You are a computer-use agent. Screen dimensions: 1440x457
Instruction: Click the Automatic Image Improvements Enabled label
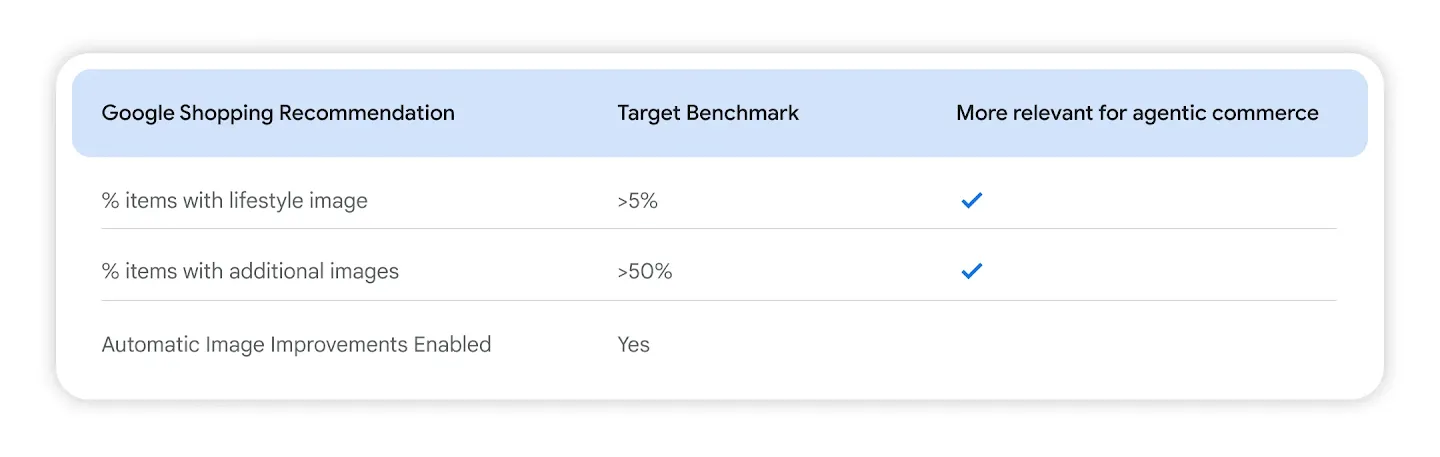pyautogui.click(x=297, y=345)
